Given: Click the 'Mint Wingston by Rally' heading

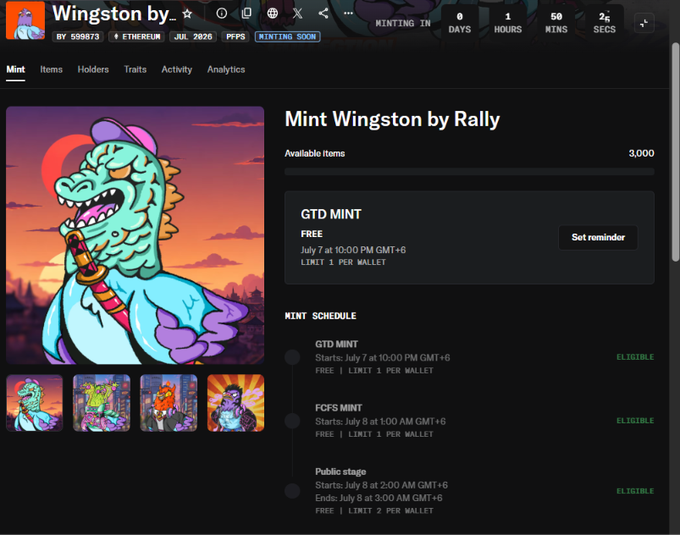Looking at the screenshot, I should tap(392, 119).
